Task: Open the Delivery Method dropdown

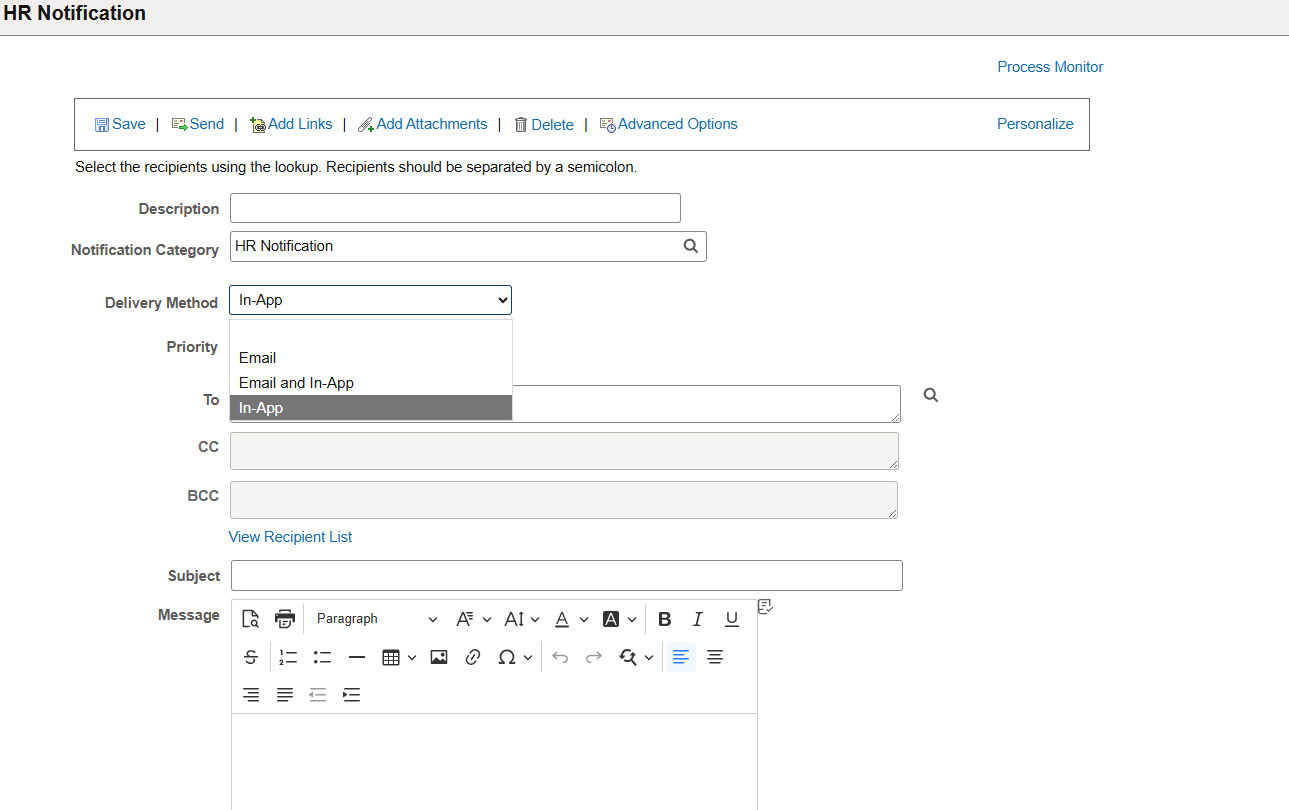Action: [370, 299]
